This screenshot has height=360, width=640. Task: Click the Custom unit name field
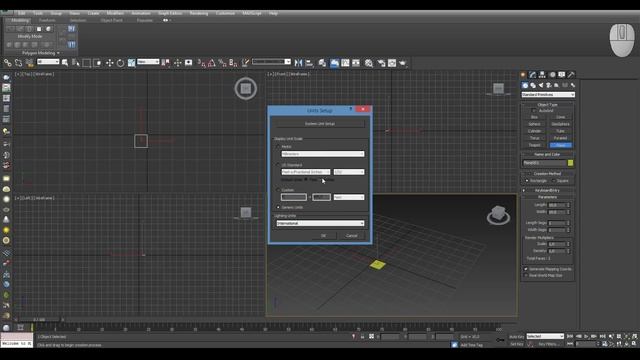point(294,197)
